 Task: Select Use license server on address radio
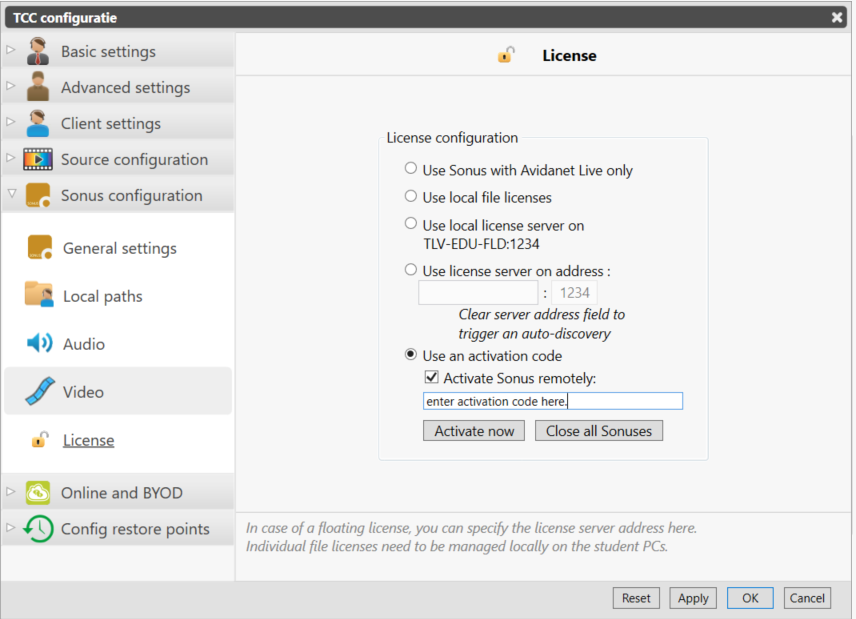coord(411,270)
